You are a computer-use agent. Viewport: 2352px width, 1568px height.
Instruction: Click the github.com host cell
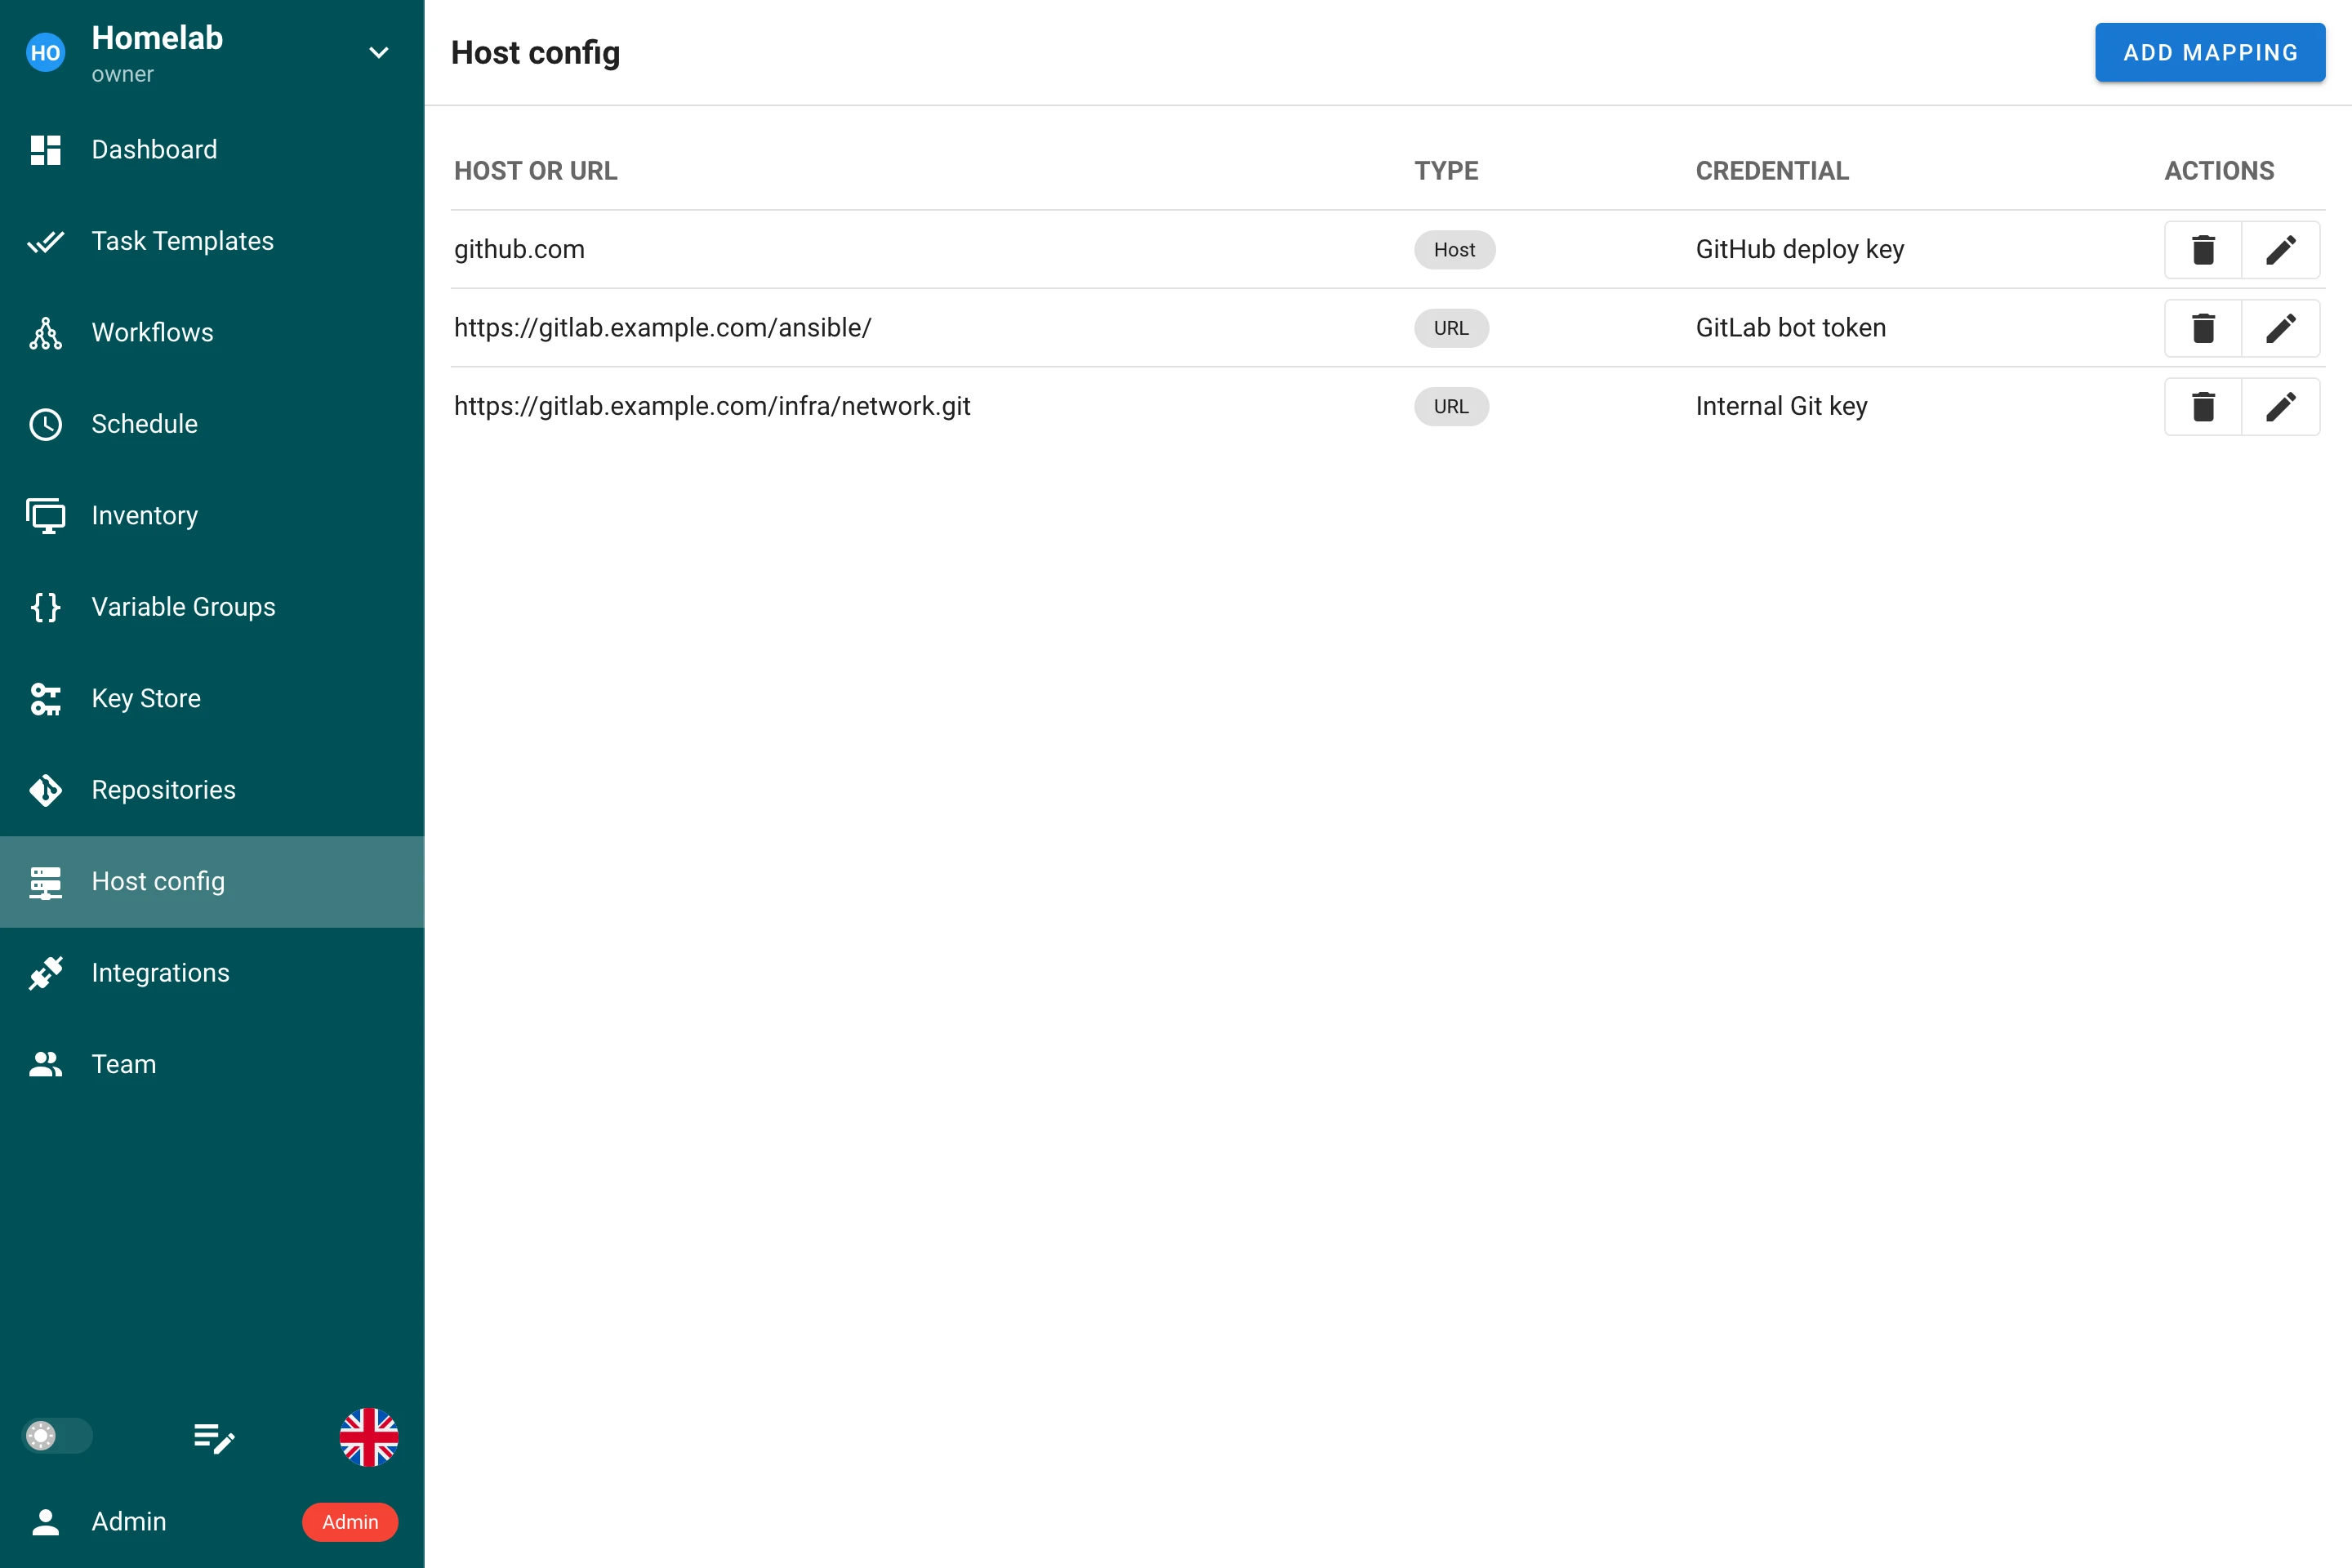pyautogui.click(x=520, y=249)
